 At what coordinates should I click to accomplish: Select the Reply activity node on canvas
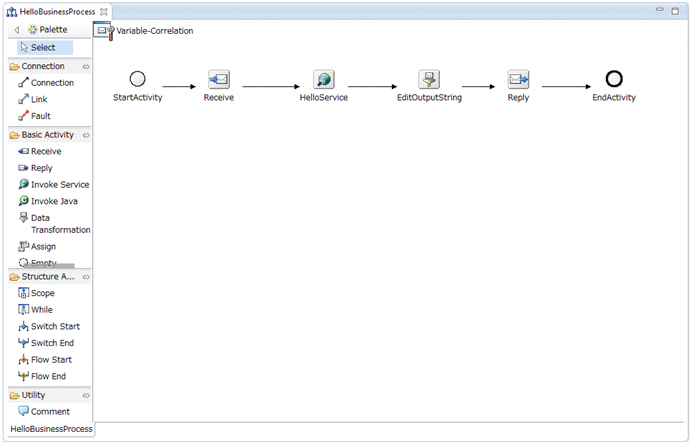518,80
